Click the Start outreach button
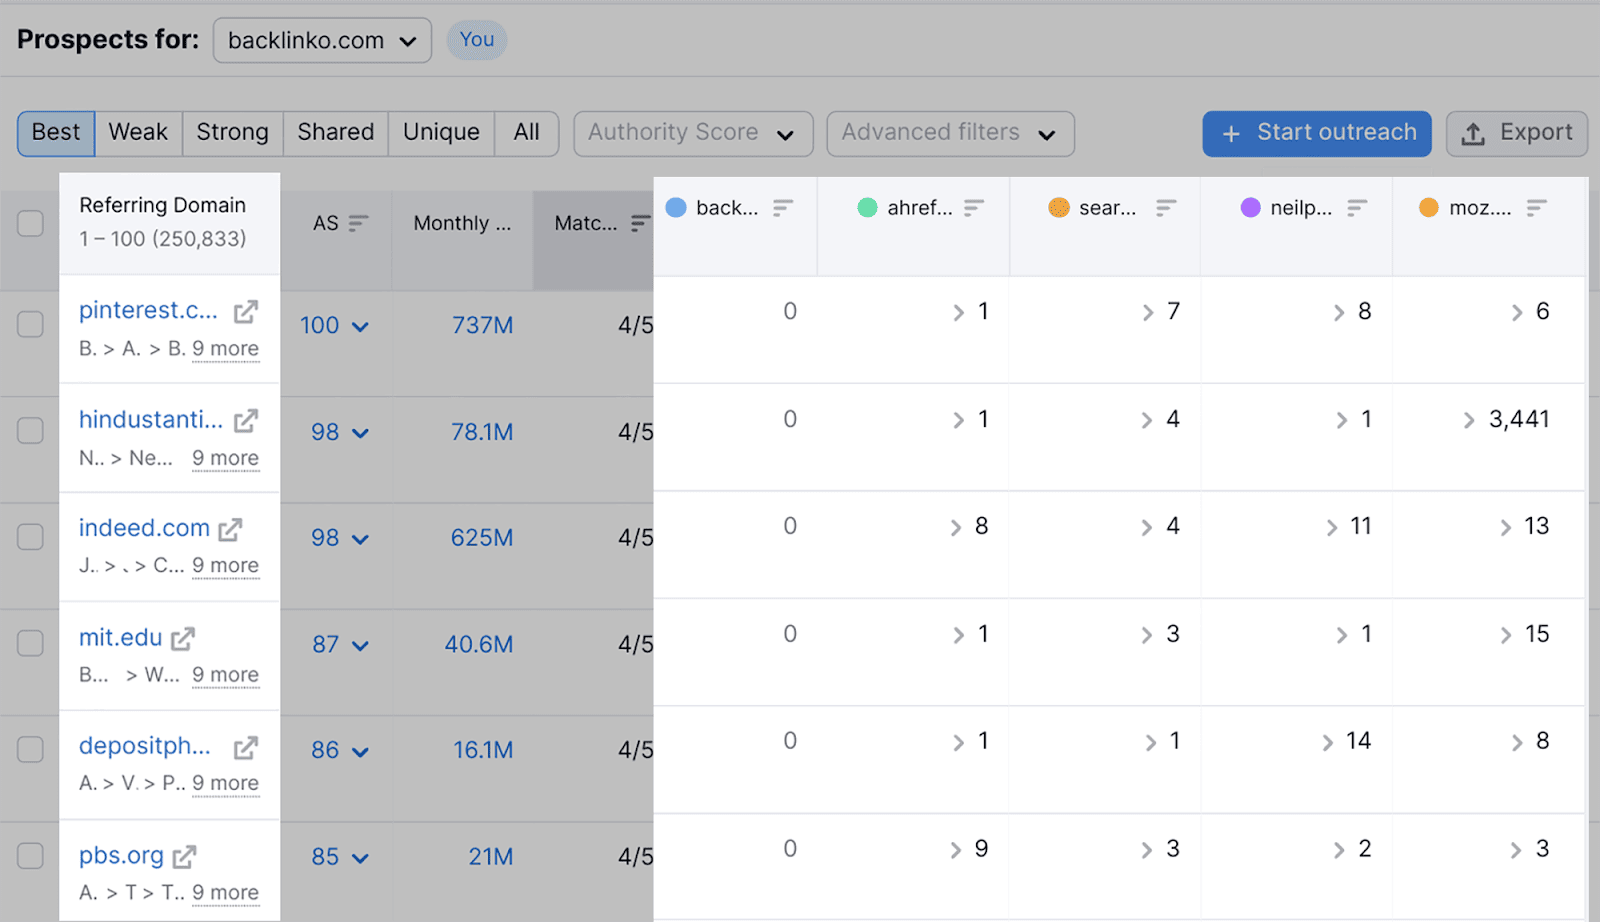Screen dimensions: 1600x922 pos(1316,133)
